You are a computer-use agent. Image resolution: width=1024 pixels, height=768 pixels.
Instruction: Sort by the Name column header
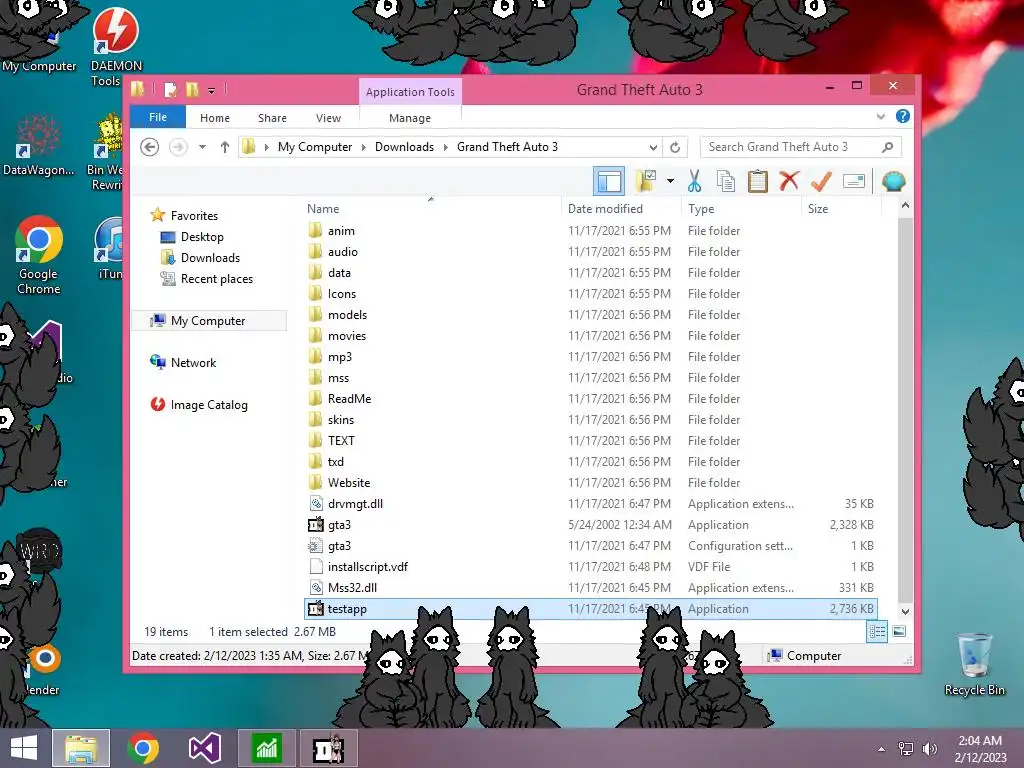click(x=323, y=209)
